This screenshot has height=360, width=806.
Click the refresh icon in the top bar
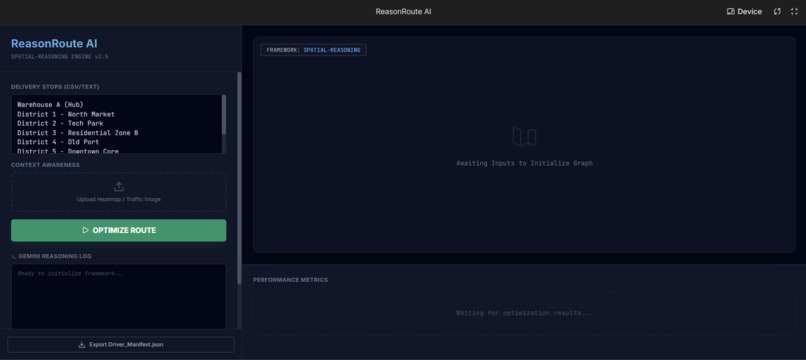coord(777,11)
